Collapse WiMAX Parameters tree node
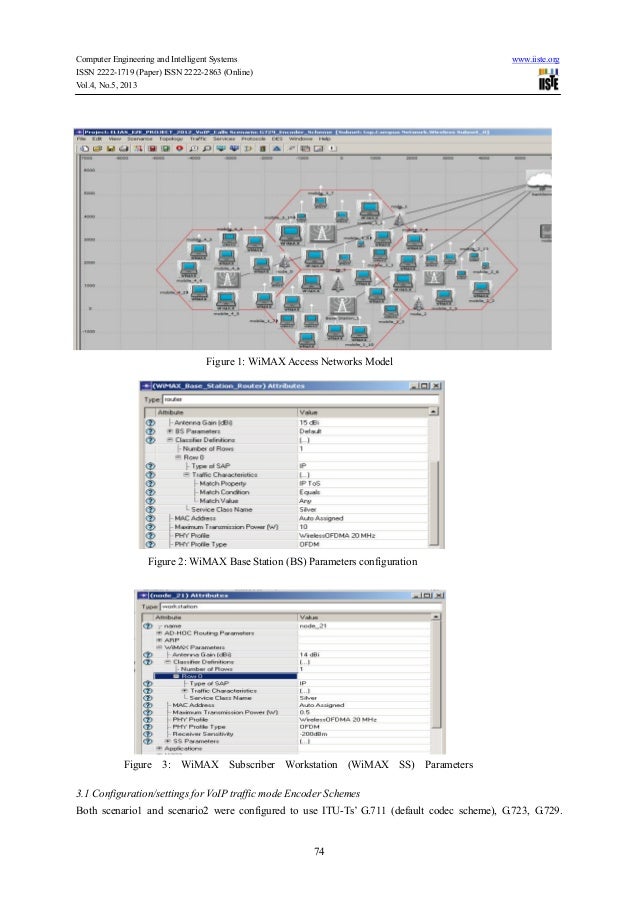 160,647
